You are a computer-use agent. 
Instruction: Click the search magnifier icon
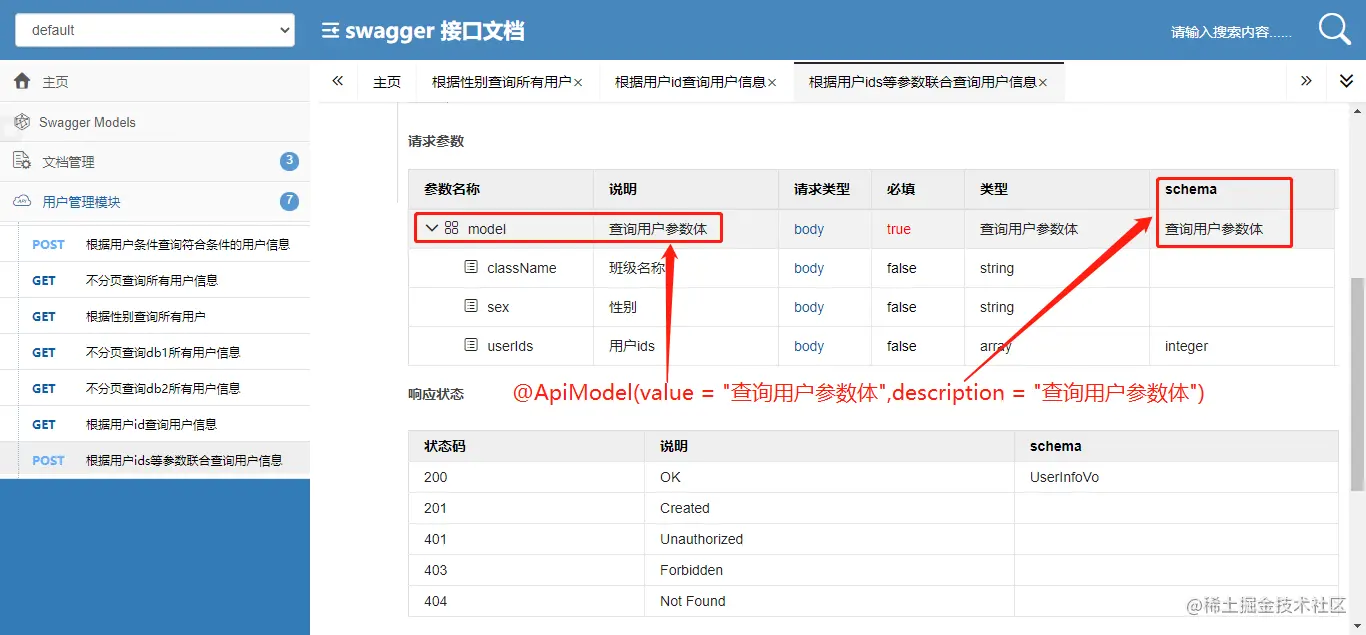[1335, 30]
